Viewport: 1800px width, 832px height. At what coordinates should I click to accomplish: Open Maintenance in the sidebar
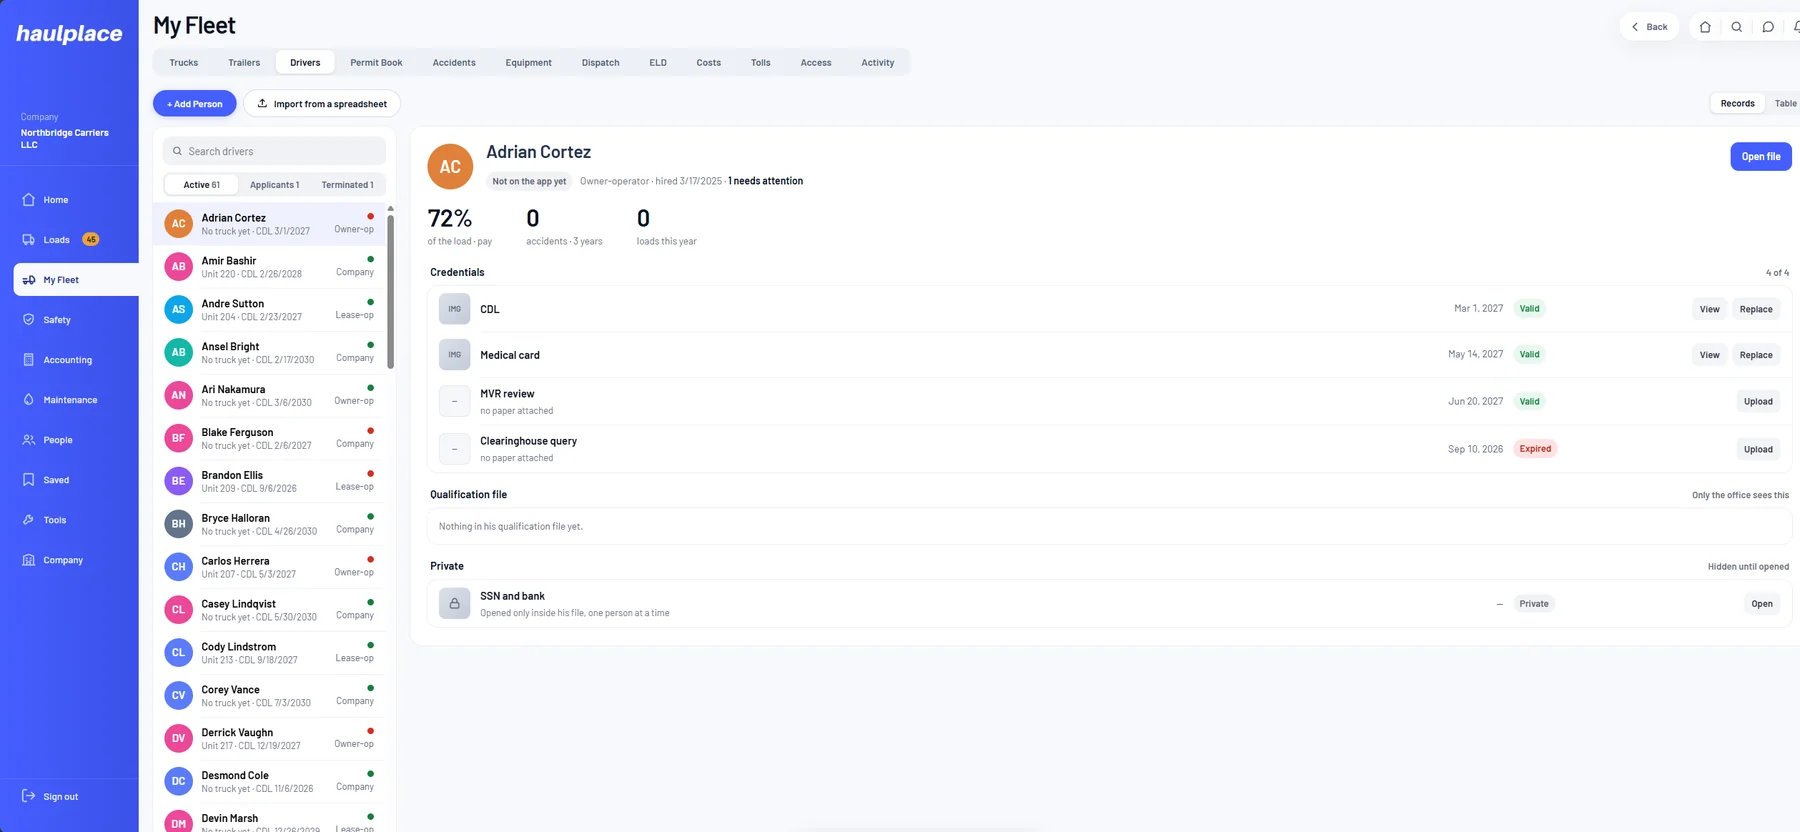[70, 400]
